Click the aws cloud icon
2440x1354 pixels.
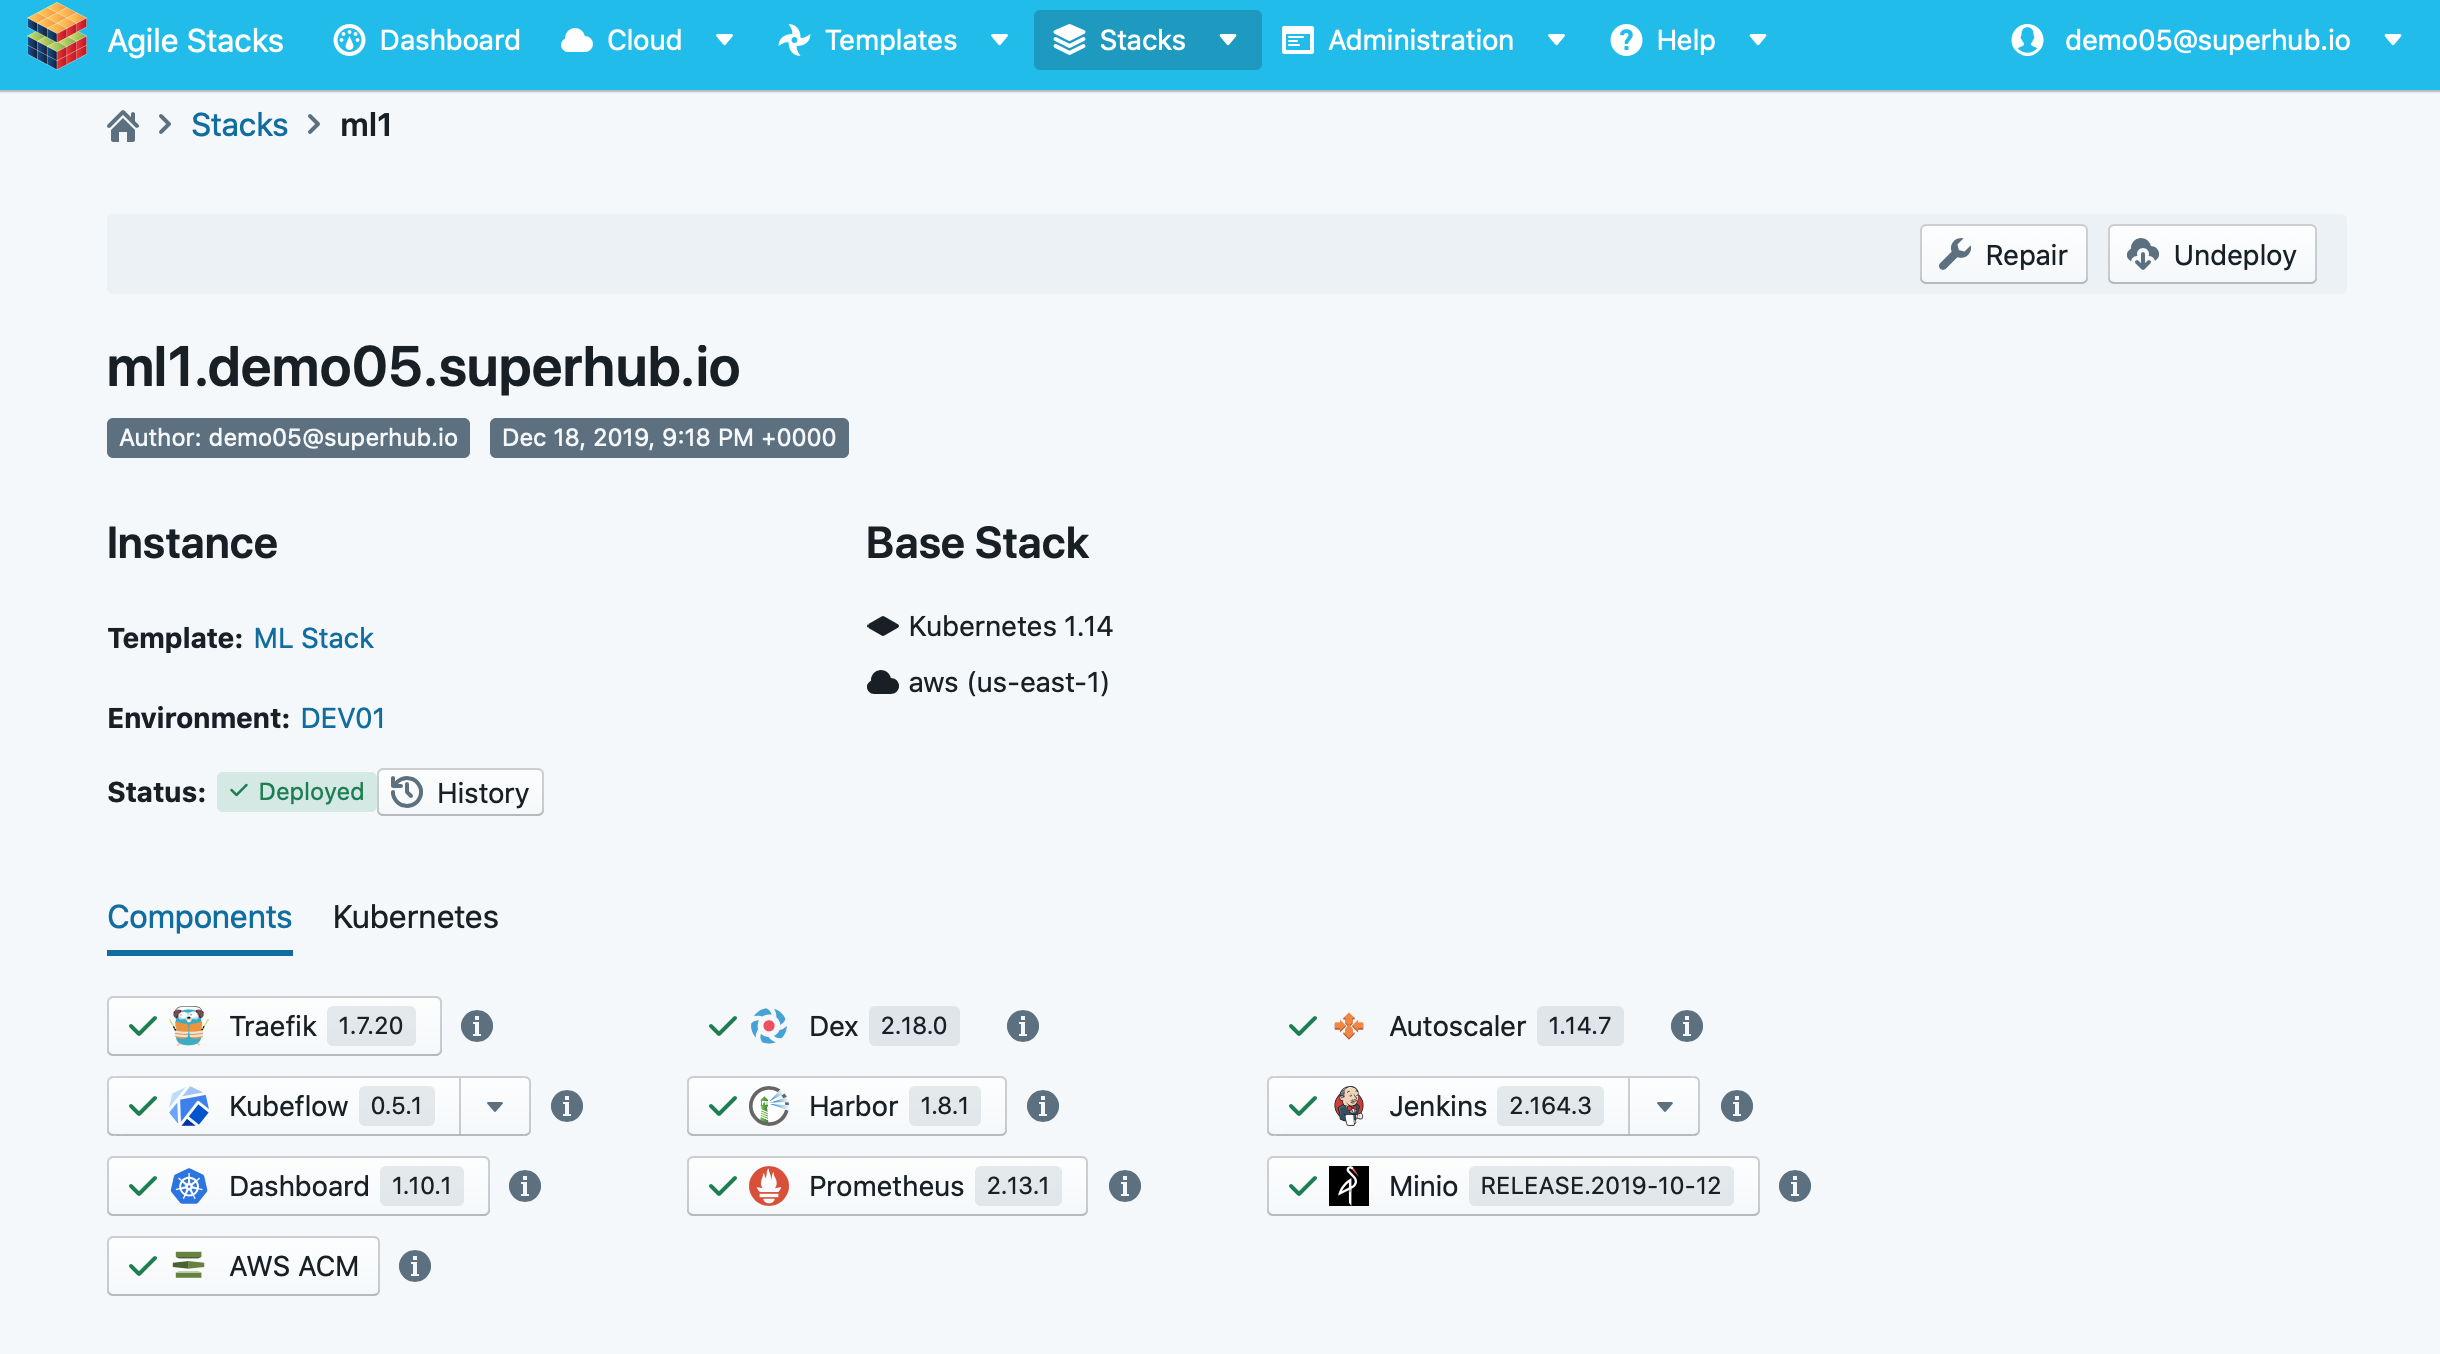point(883,683)
